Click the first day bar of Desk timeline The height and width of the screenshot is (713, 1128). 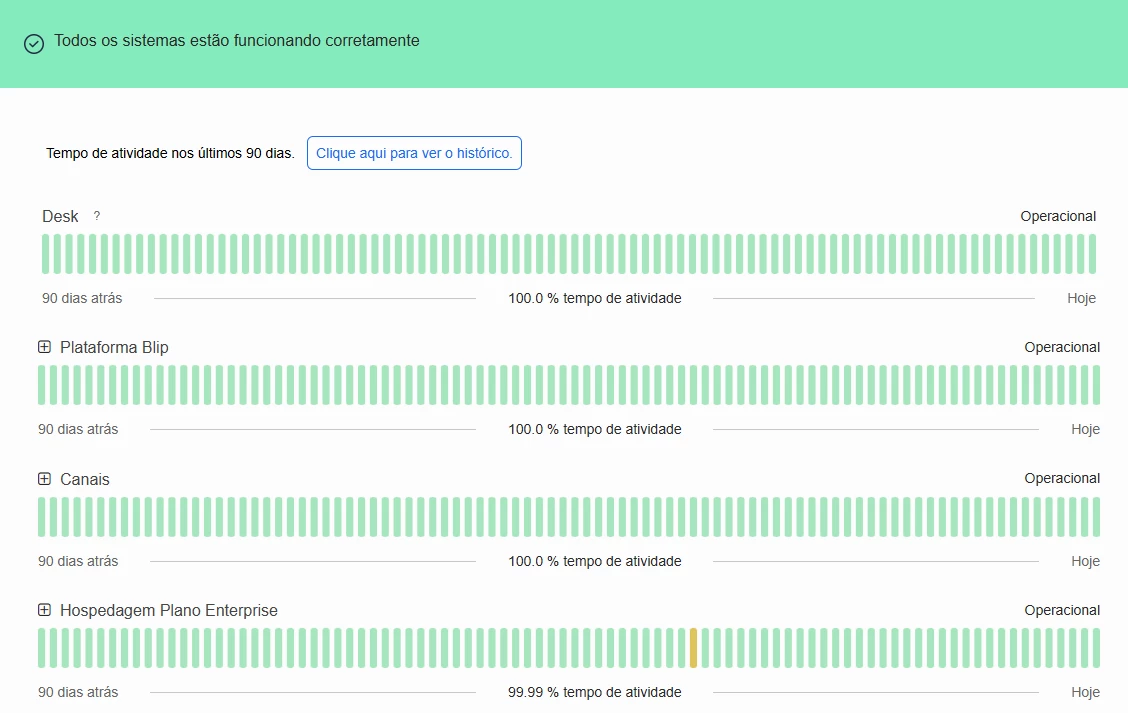click(x=46, y=254)
